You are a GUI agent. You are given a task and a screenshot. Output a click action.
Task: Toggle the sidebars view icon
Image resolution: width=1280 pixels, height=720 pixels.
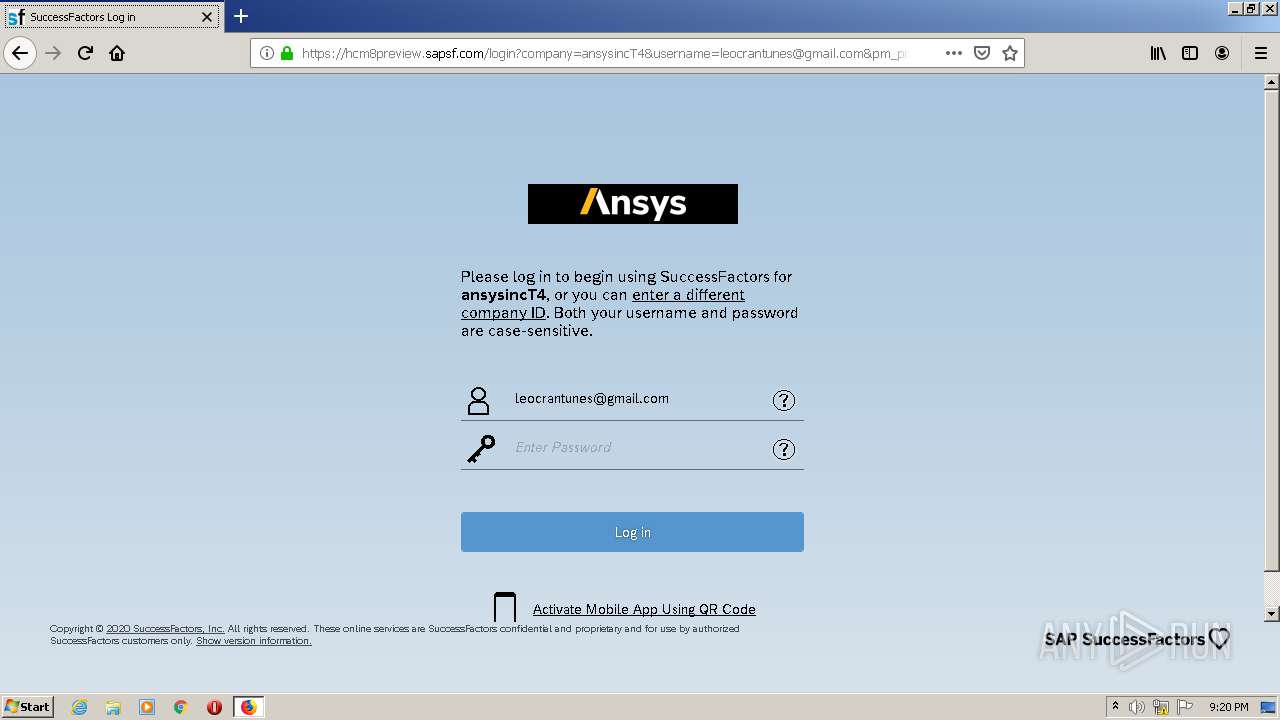pyautogui.click(x=1190, y=53)
